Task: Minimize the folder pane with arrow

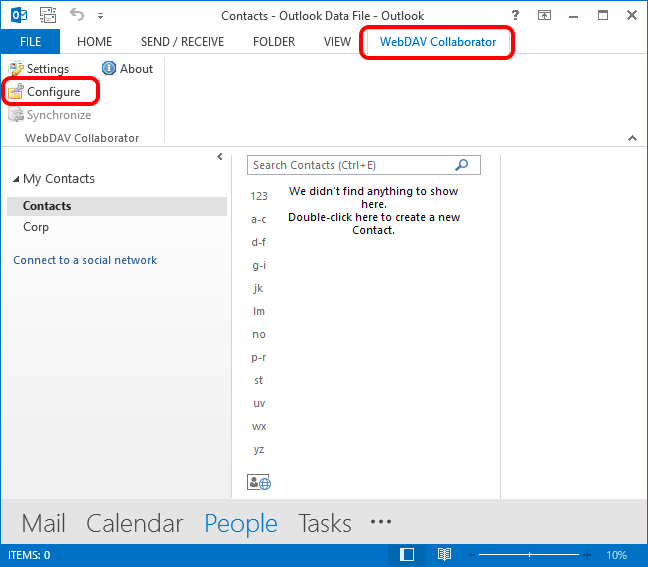Action: pyautogui.click(x=220, y=156)
